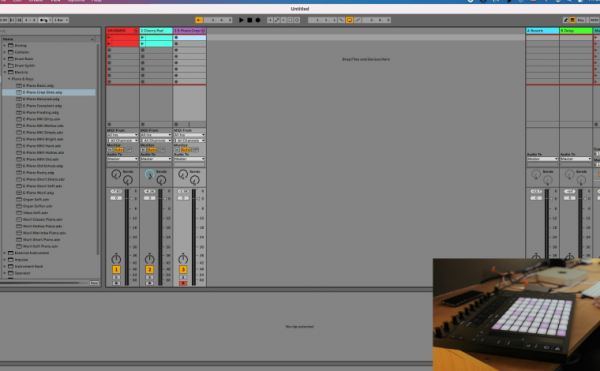This screenshot has height=371, width=600.
Task: Open track 3 Audio To Master dropdown
Action: coord(189,159)
